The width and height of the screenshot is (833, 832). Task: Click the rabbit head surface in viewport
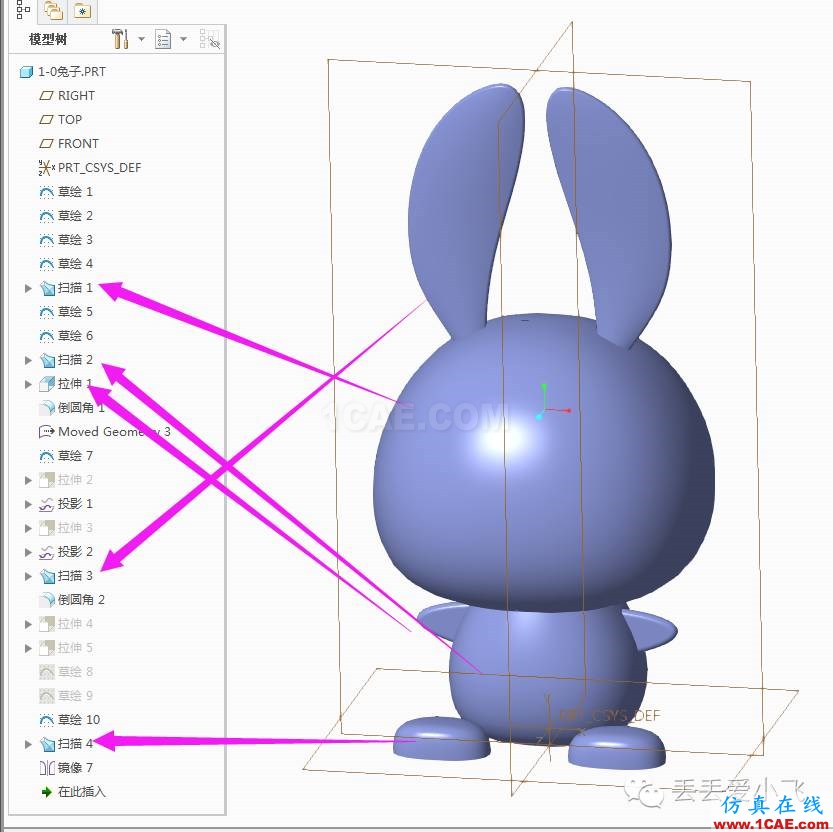(x=543, y=462)
